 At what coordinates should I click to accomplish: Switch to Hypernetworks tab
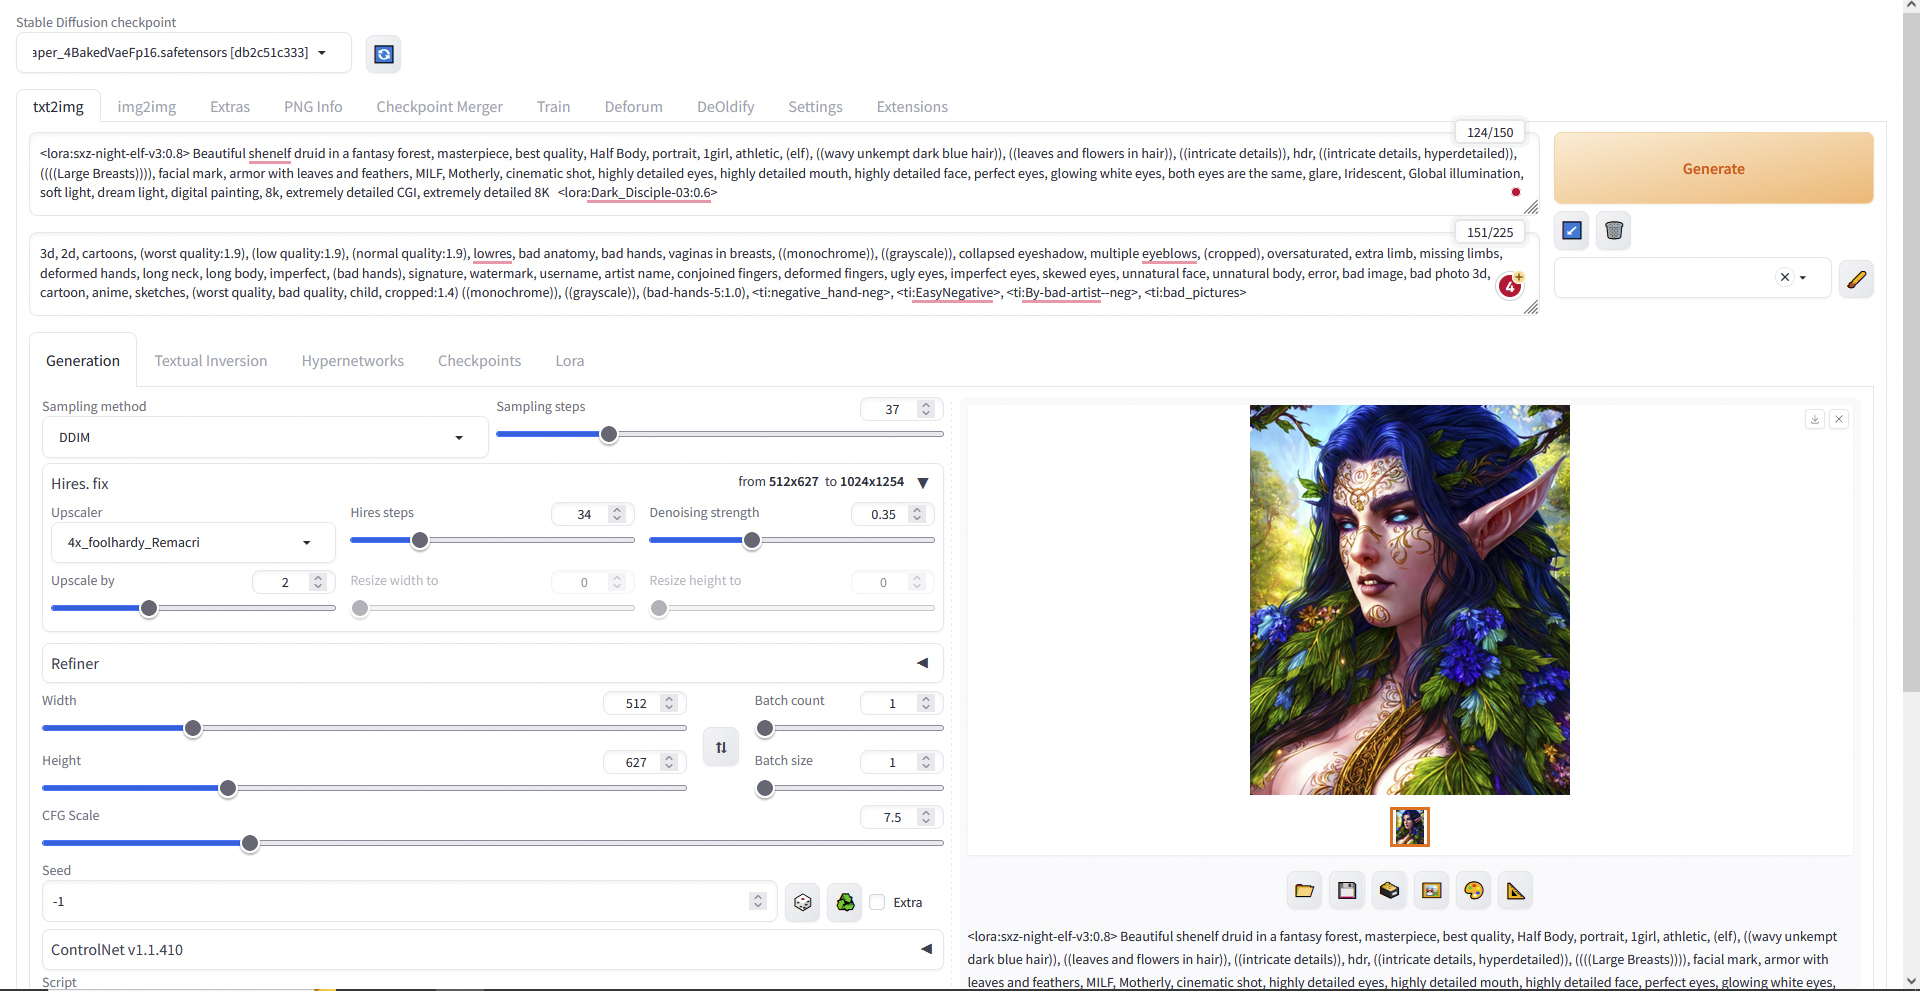coord(353,361)
